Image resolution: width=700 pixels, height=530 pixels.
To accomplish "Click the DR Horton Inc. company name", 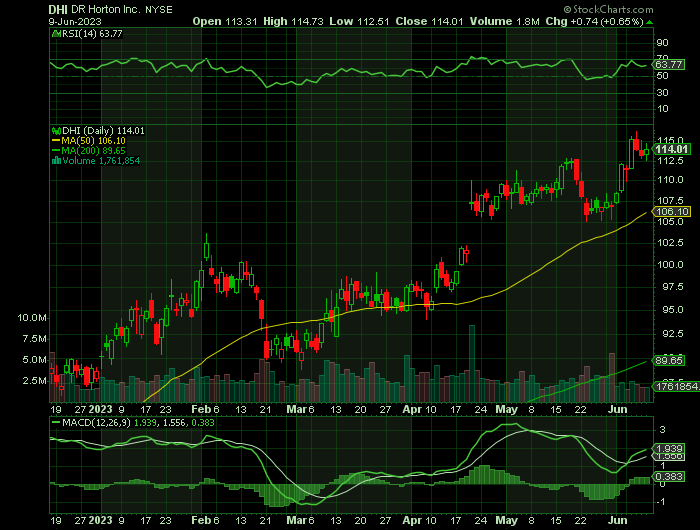I will [x=106, y=9].
